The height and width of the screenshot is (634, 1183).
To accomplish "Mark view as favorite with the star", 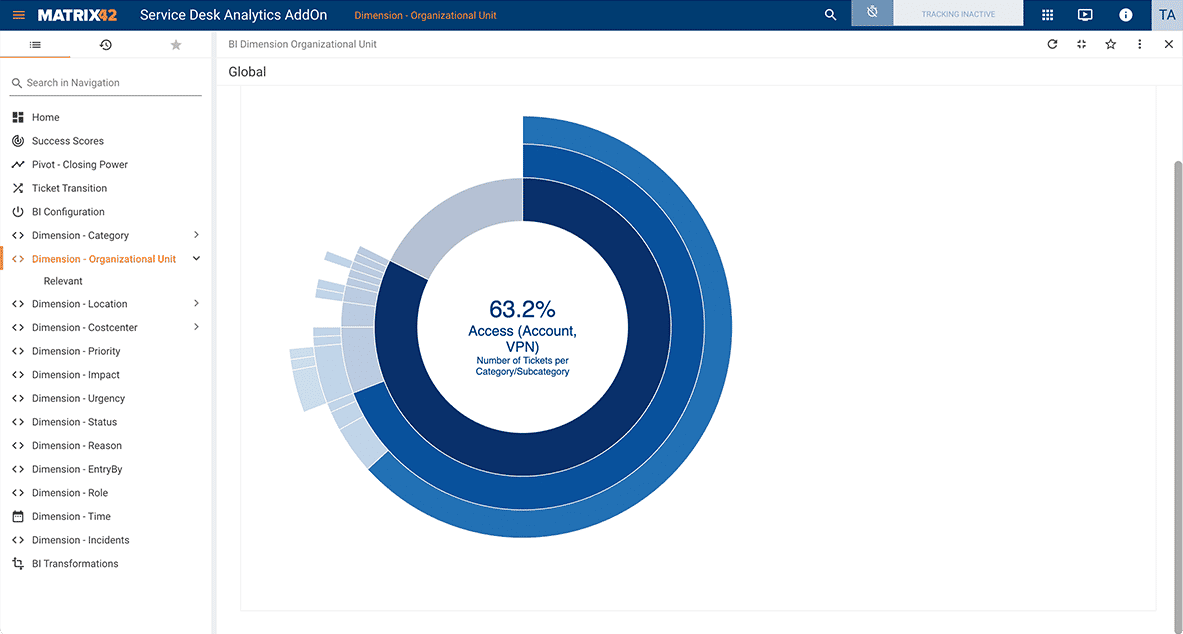I will tap(1110, 44).
